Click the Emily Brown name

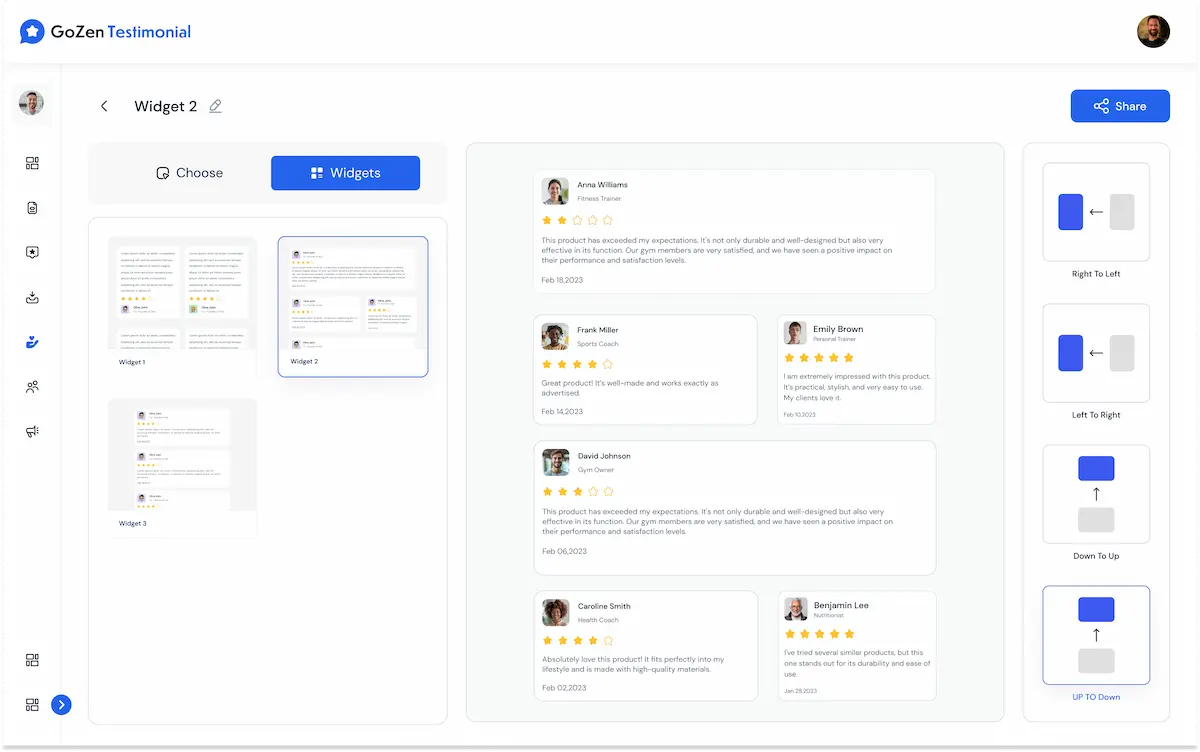click(x=838, y=329)
